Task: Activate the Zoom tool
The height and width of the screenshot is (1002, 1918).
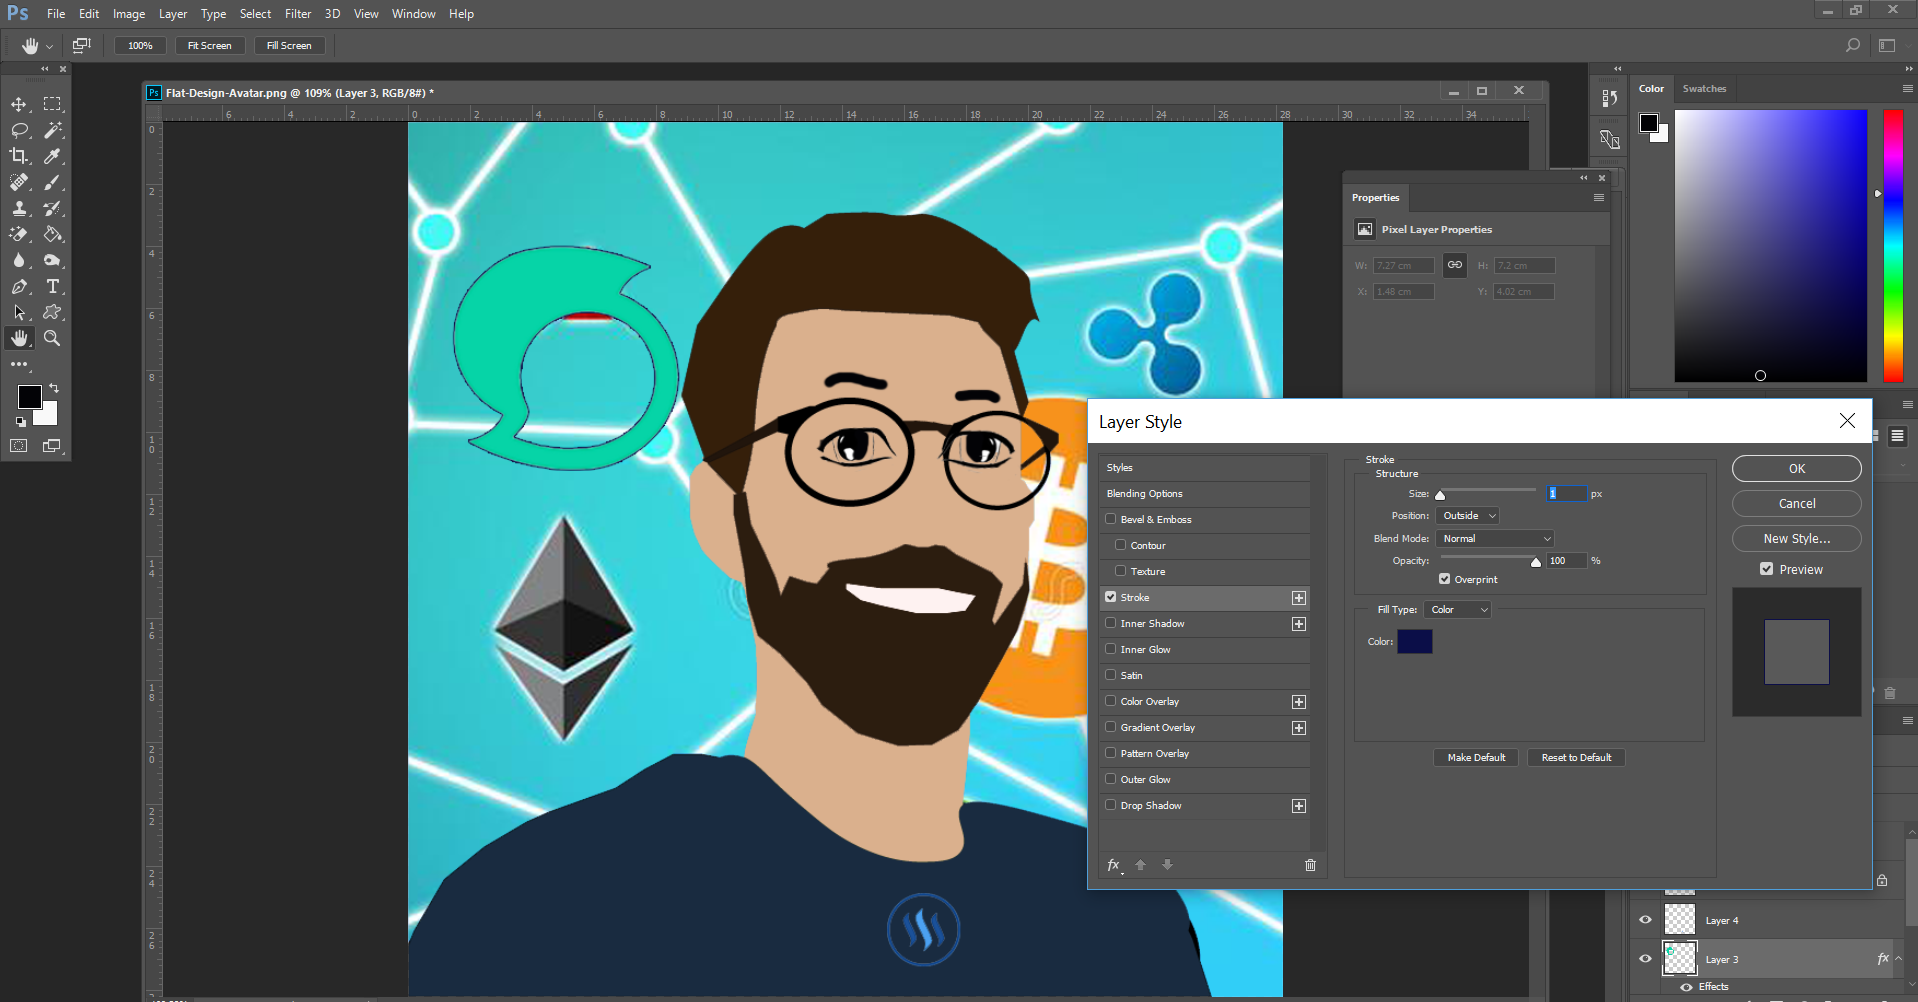Action: coord(53,338)
